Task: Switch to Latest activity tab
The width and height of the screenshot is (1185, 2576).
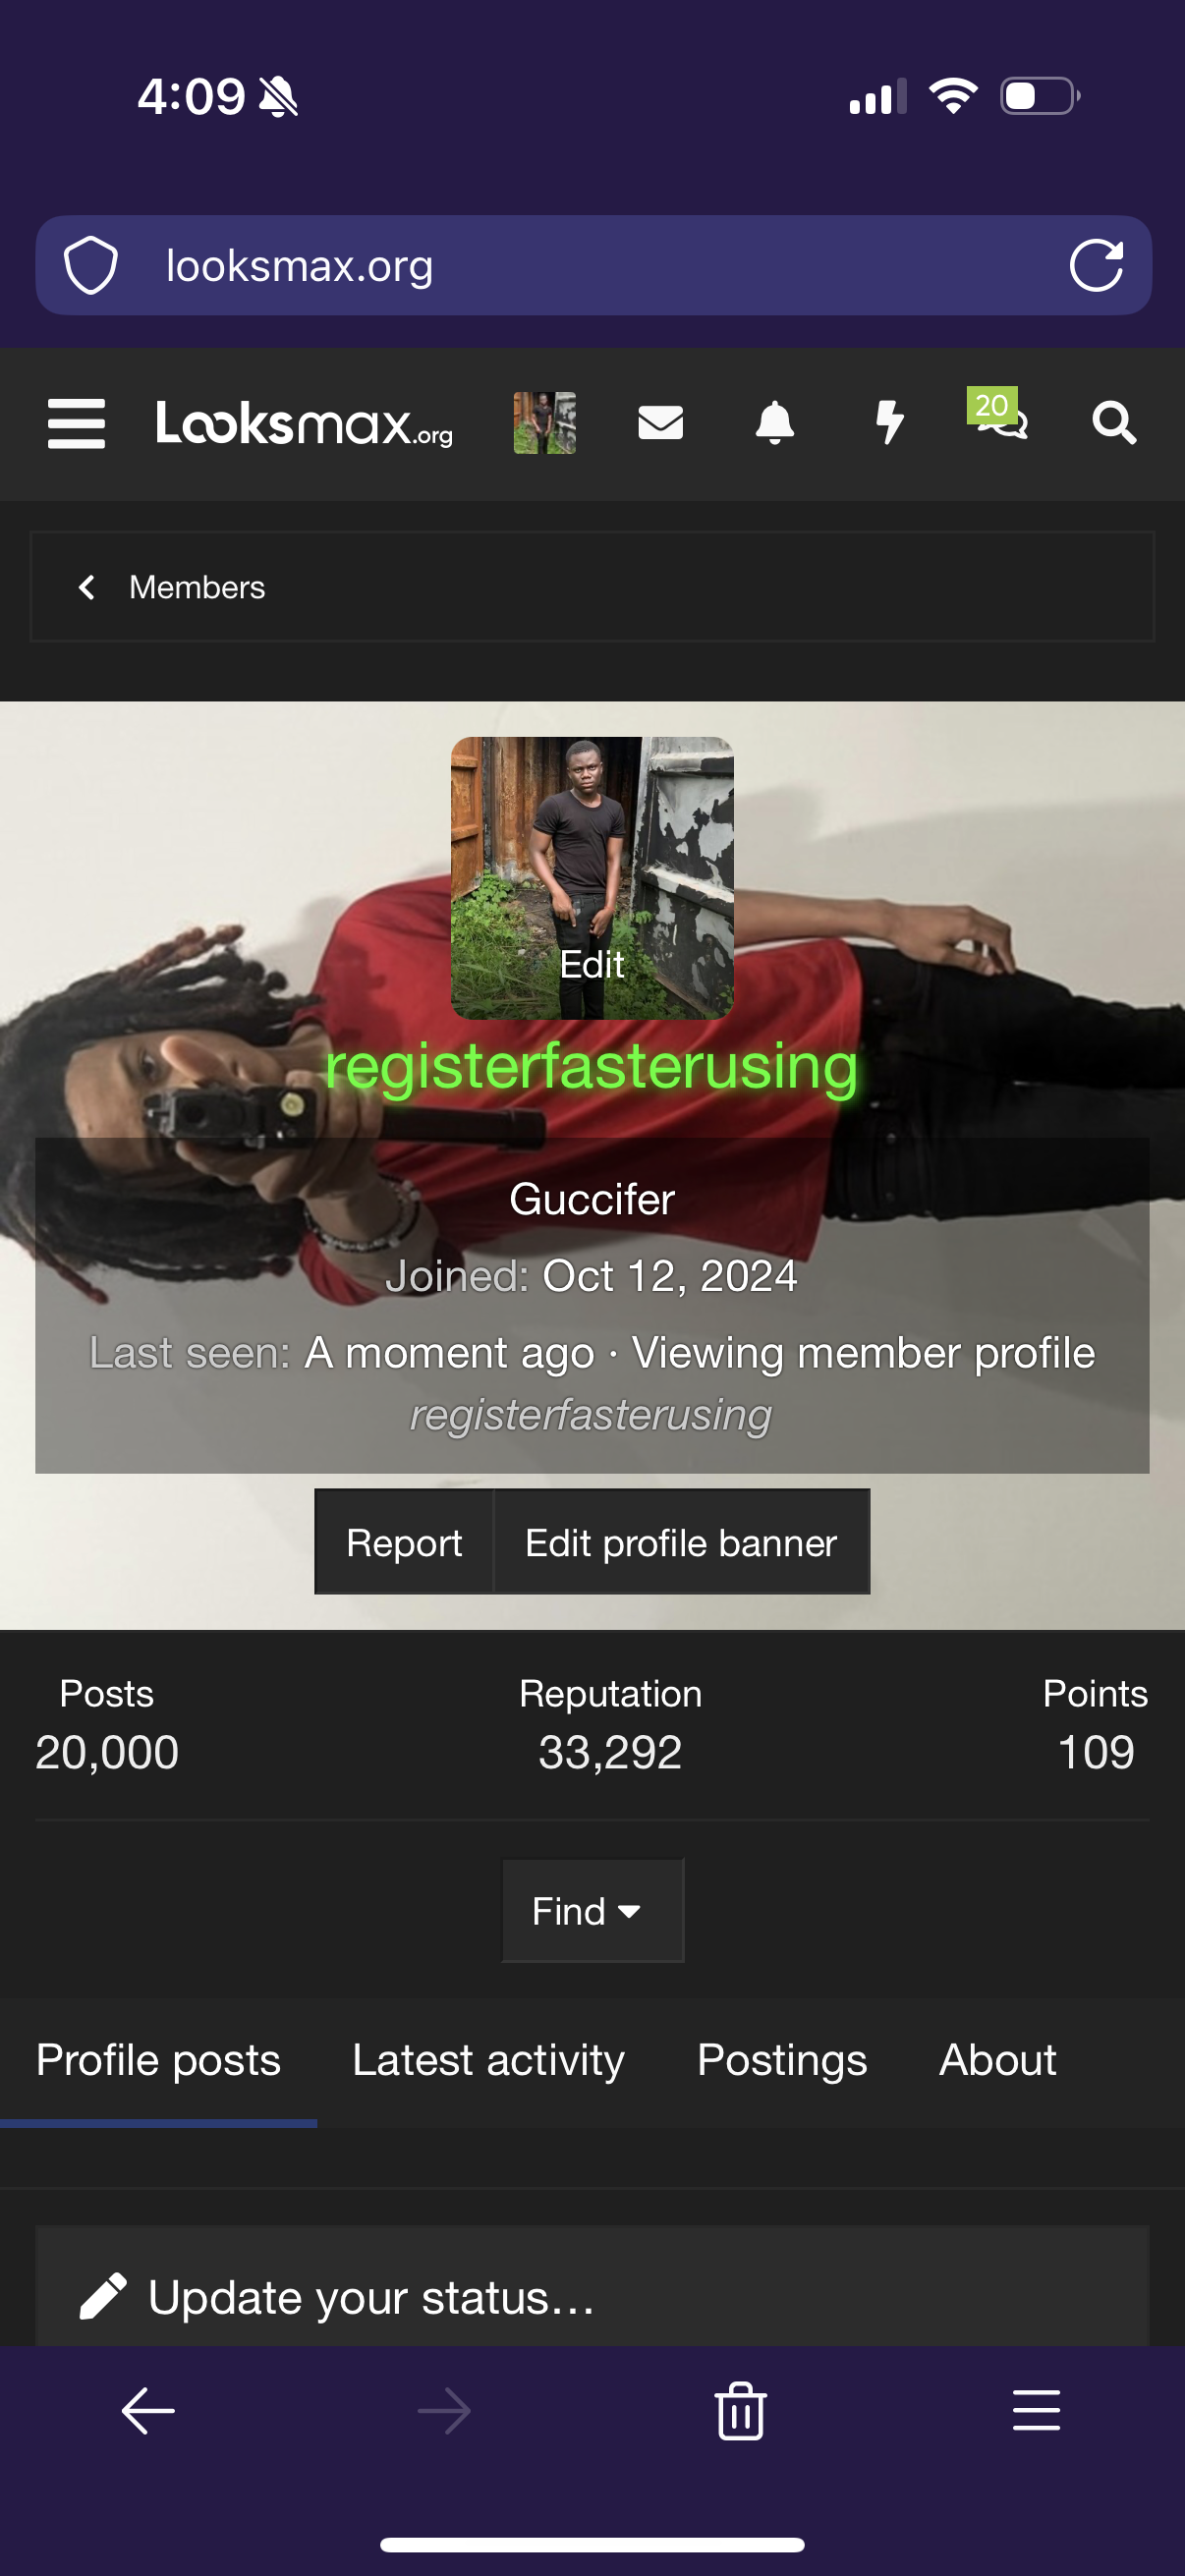Action: click(488, 2061)
